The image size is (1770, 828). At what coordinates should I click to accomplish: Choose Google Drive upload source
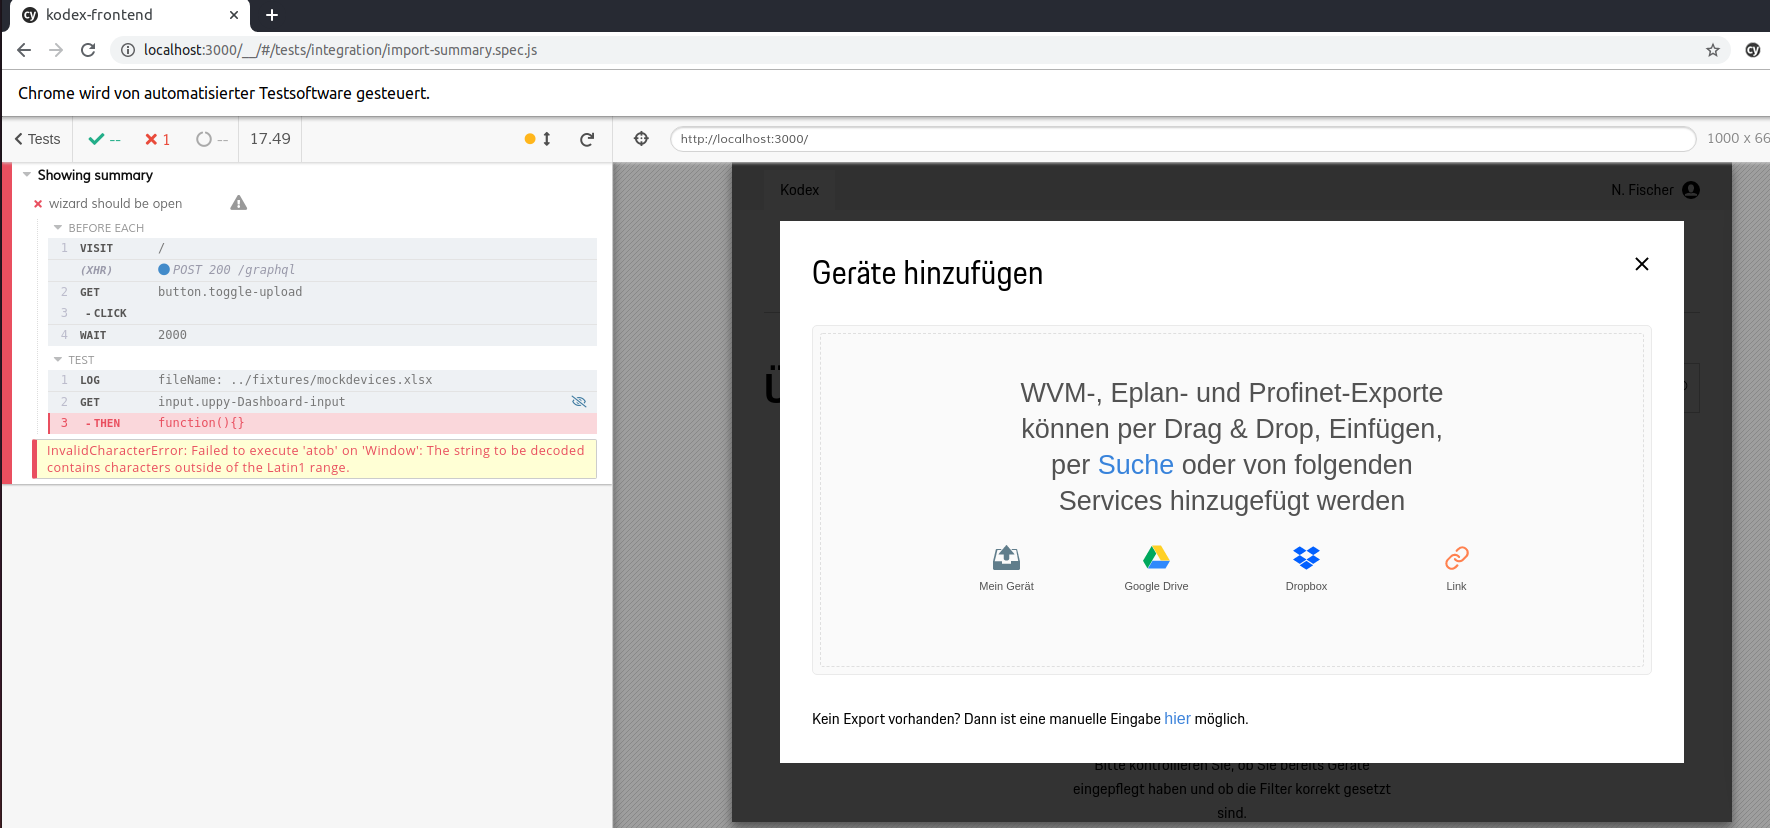coord(1156,568)
